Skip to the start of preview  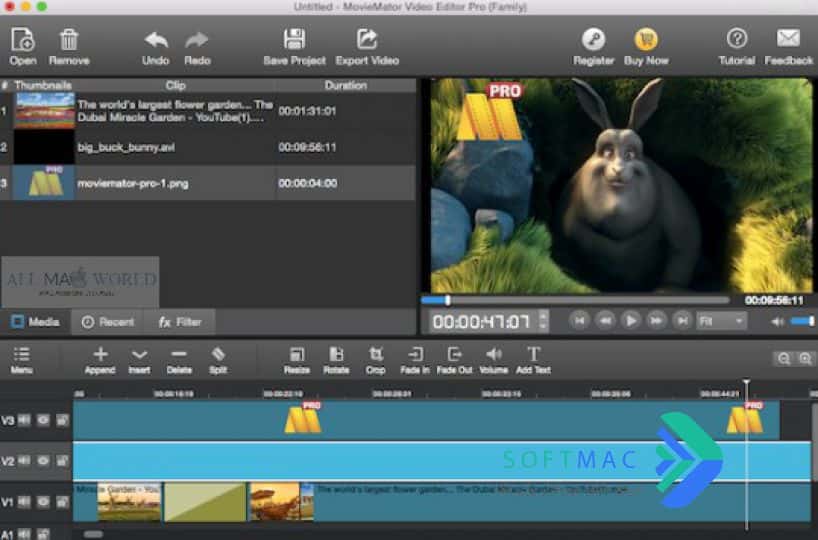click(579, 320)
